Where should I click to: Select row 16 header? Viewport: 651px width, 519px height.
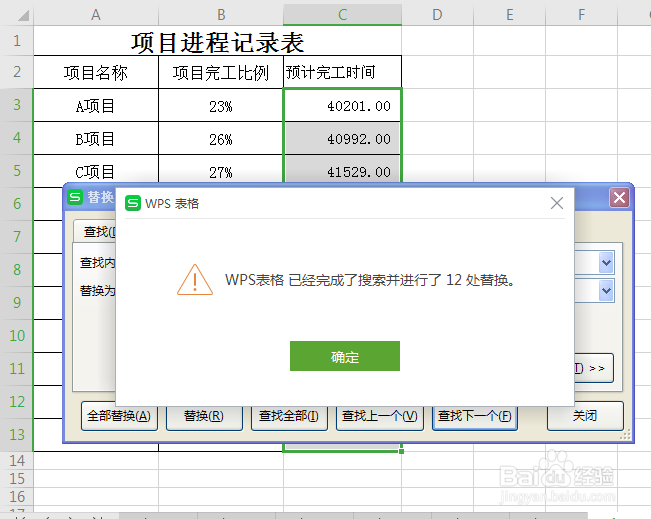(17, 497)
